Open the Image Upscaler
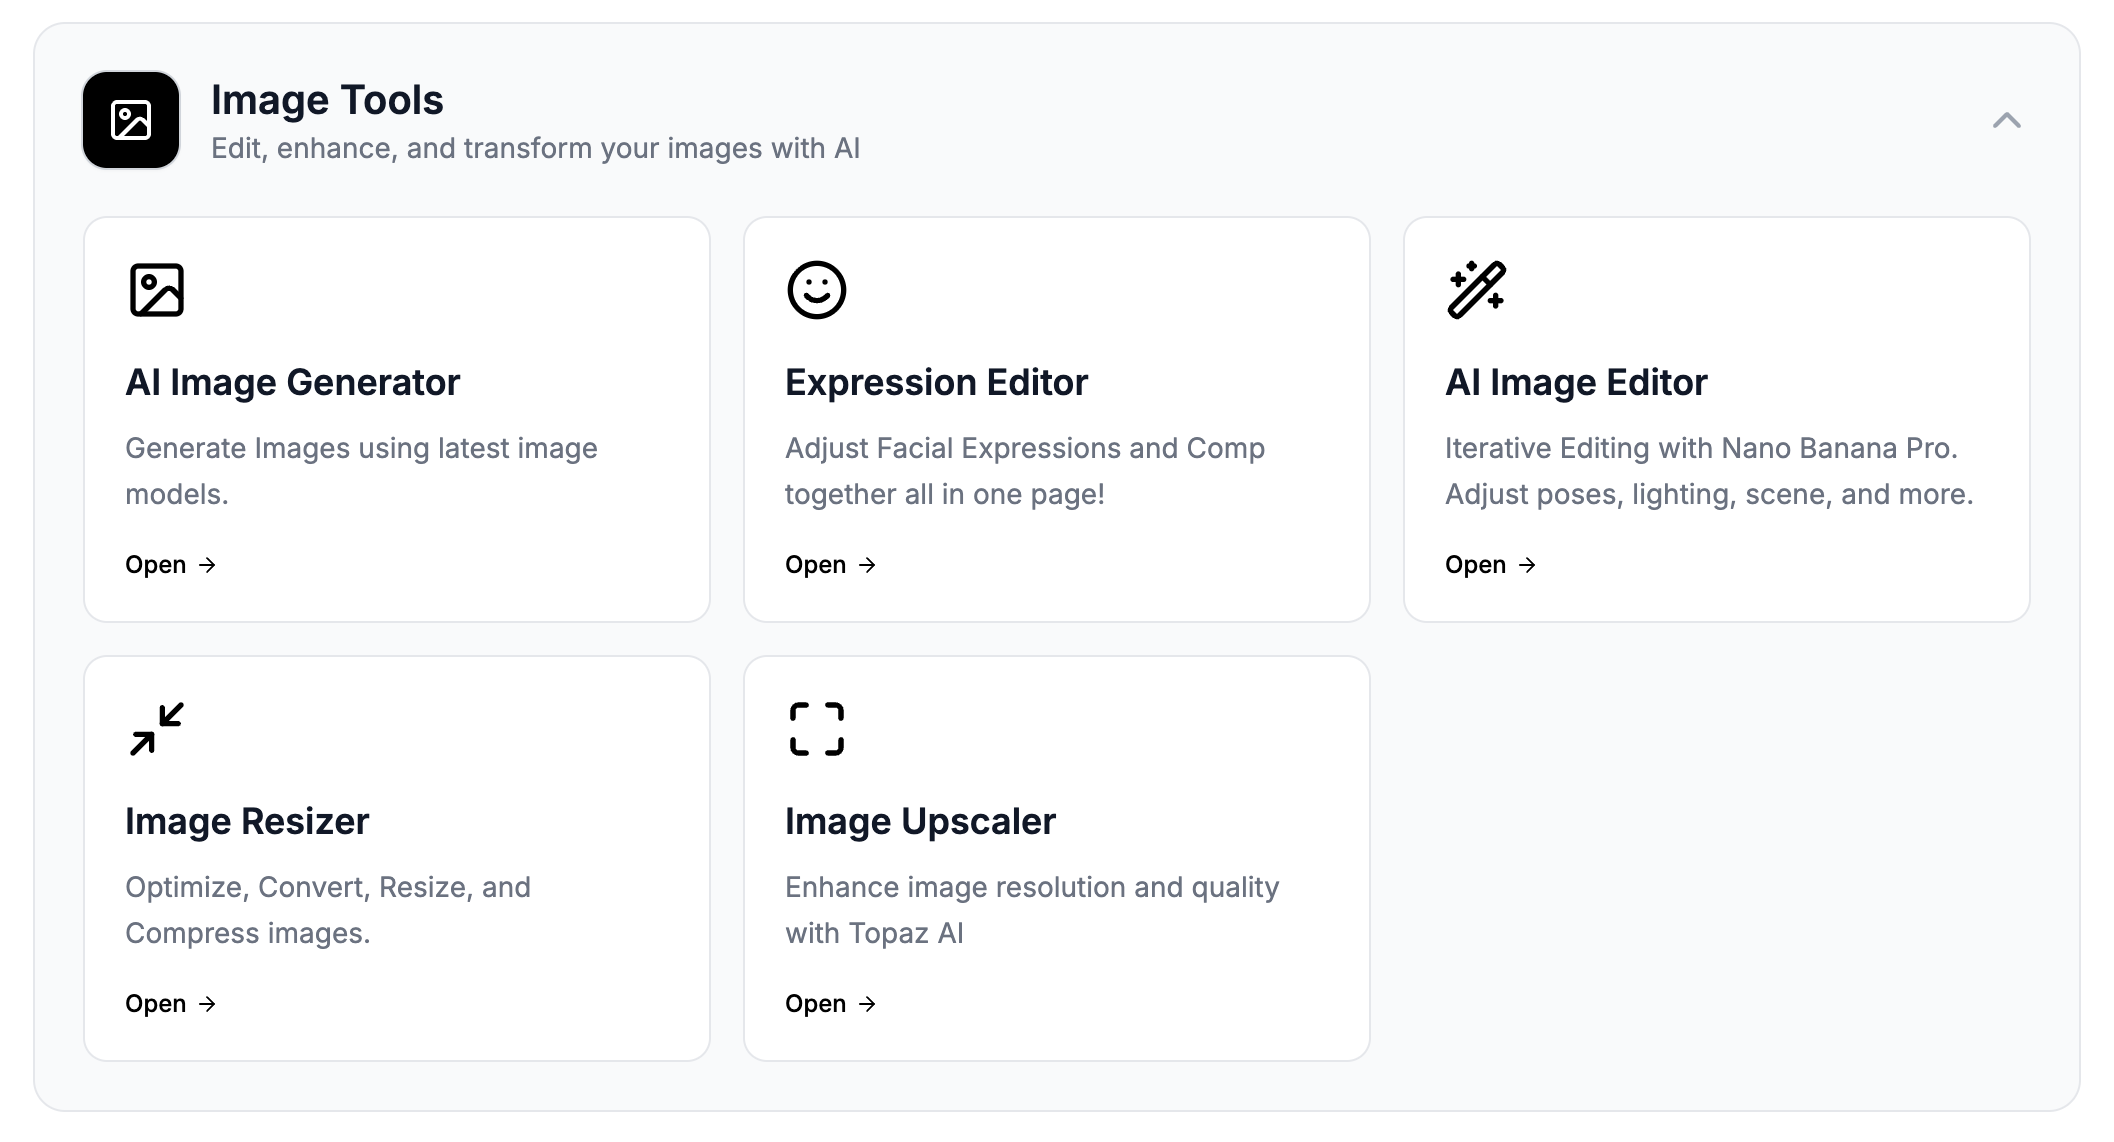 [813, 1004]
